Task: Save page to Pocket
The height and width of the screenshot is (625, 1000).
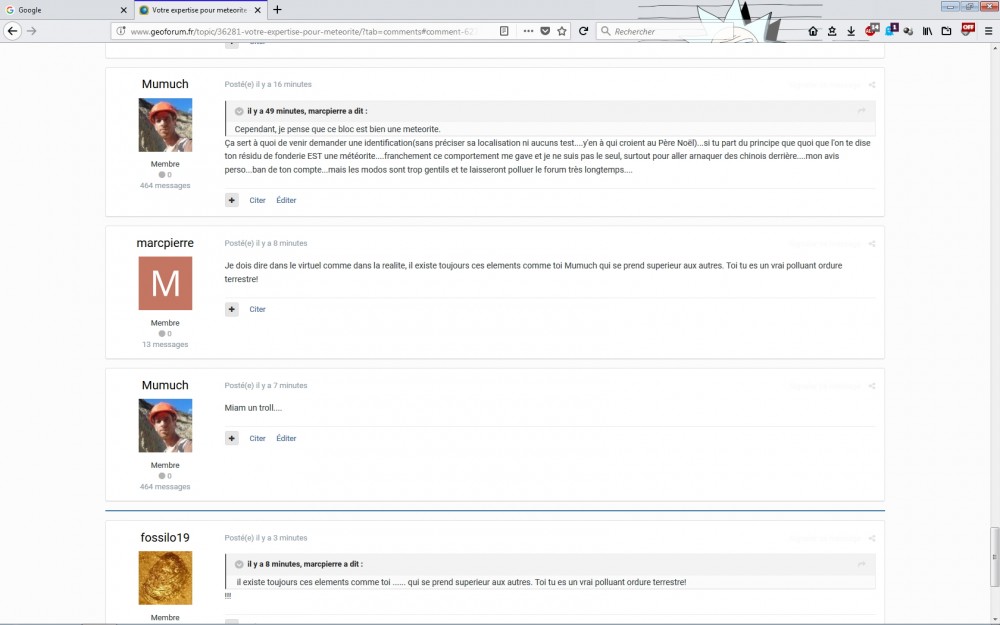Action: coord(545,31)
